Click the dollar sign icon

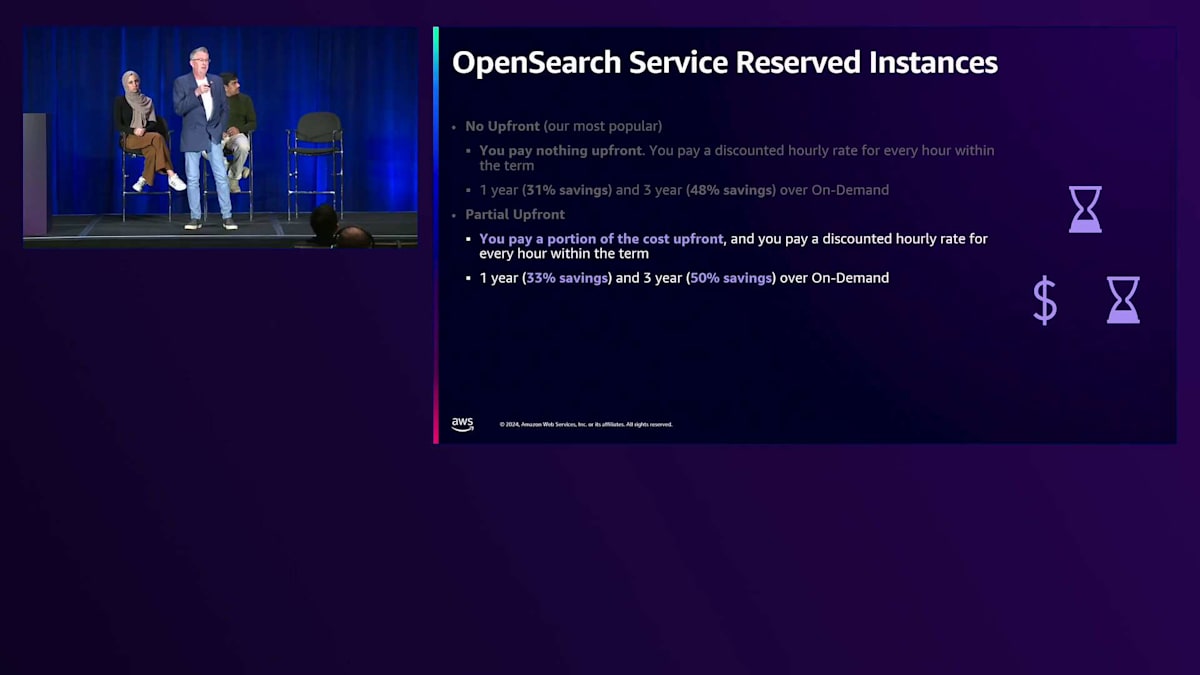1045,301
